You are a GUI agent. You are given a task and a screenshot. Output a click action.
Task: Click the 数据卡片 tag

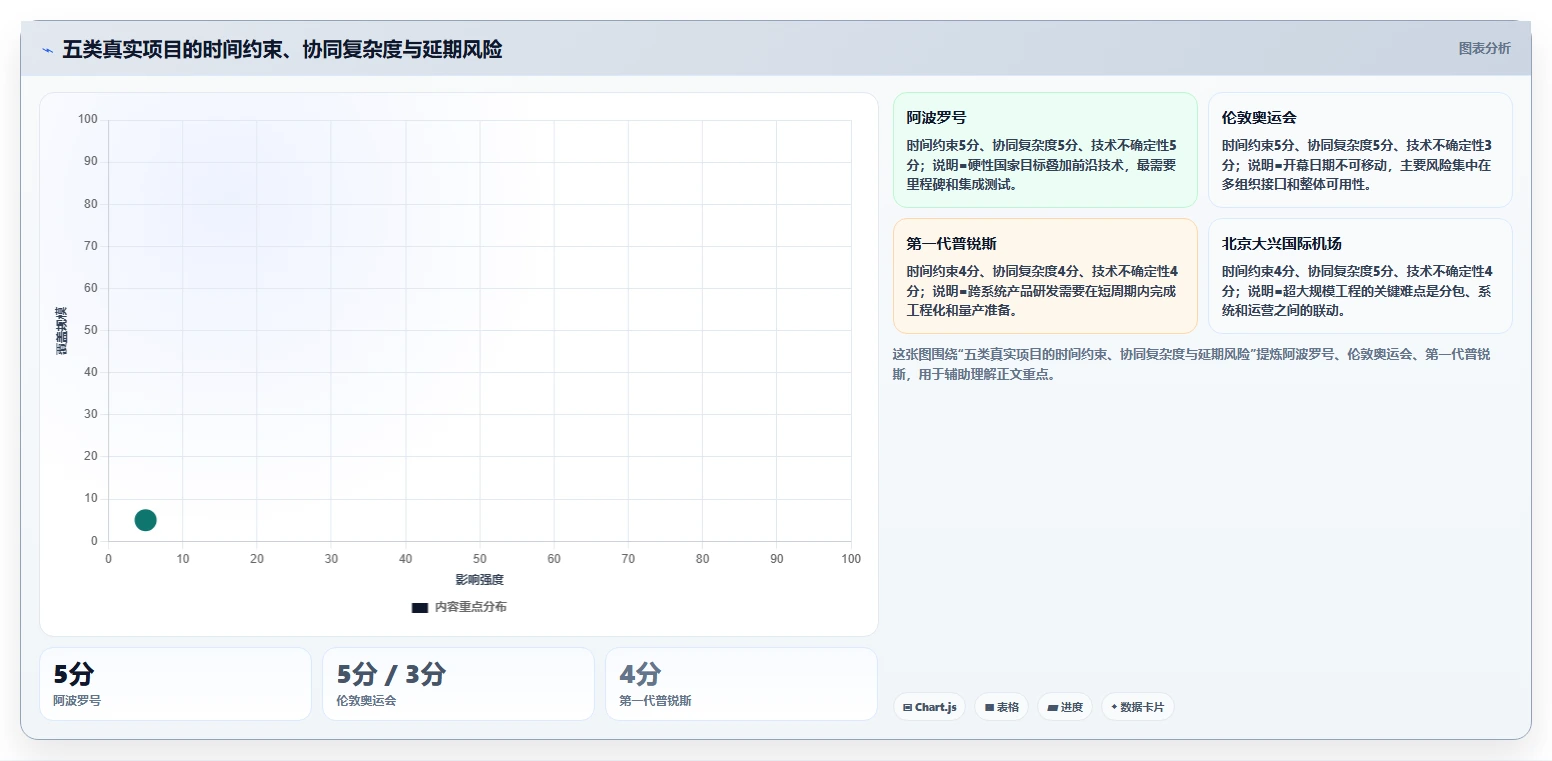(1137, 707)
